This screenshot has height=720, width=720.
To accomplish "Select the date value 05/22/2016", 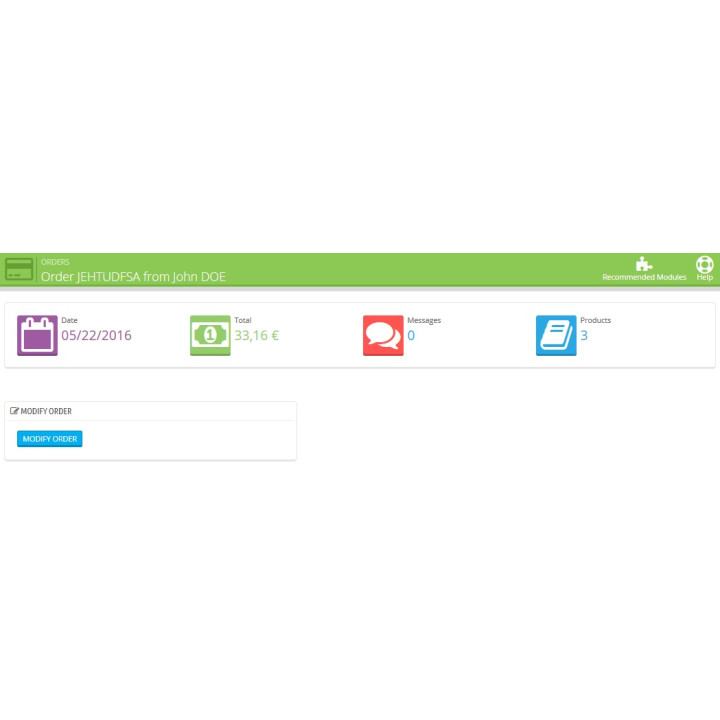I will 96,336.
